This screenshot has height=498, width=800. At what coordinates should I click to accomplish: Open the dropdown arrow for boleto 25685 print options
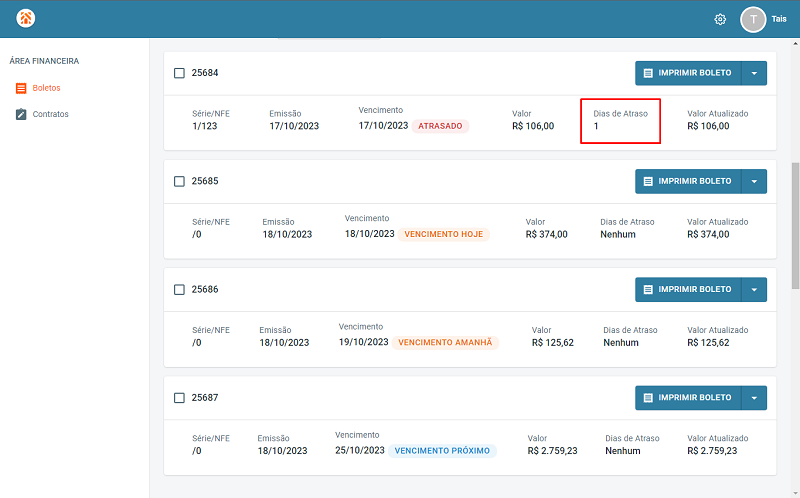tap(754, 181)
